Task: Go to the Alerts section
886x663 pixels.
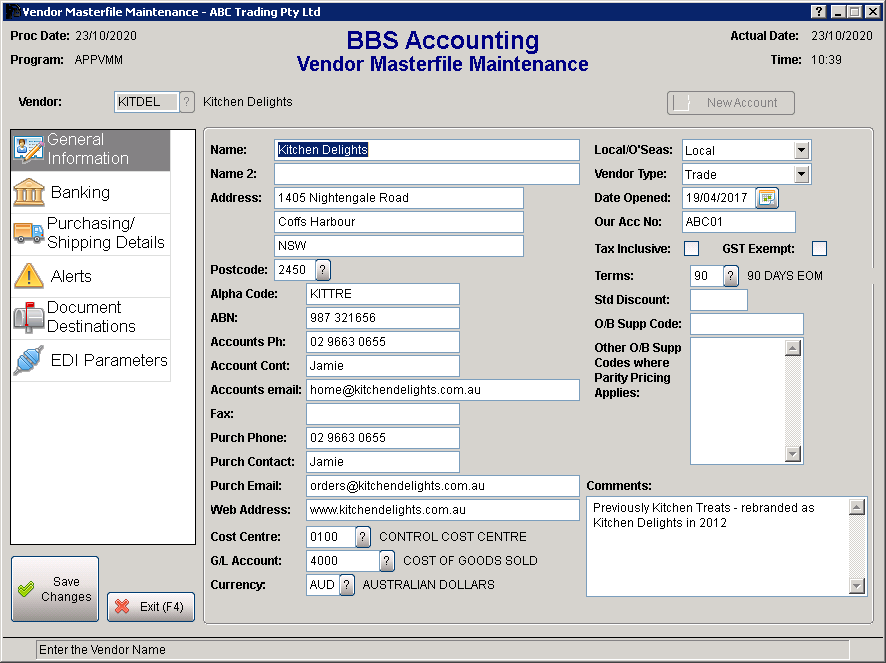Action: [90, 276]
